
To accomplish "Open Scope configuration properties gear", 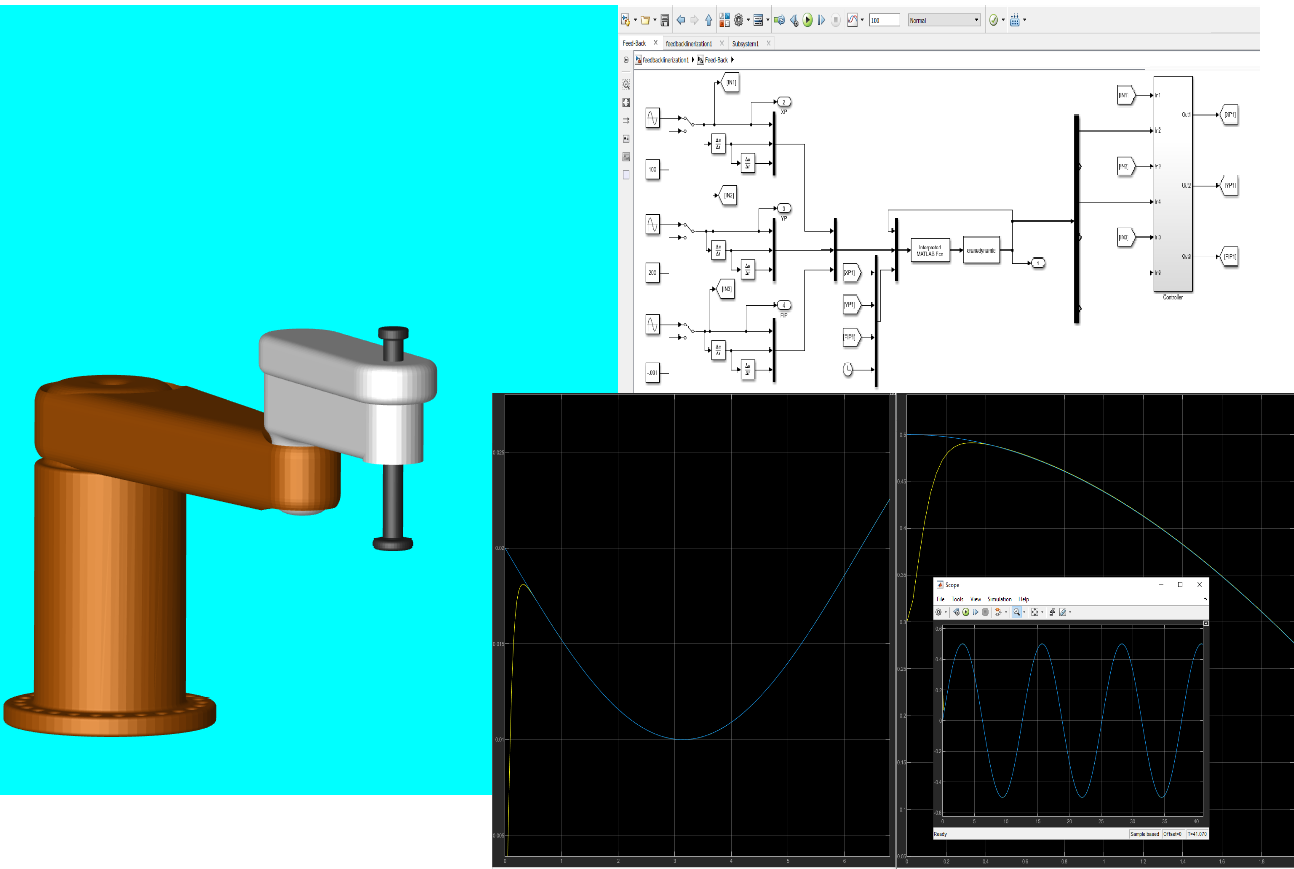I will coord(938,612).
